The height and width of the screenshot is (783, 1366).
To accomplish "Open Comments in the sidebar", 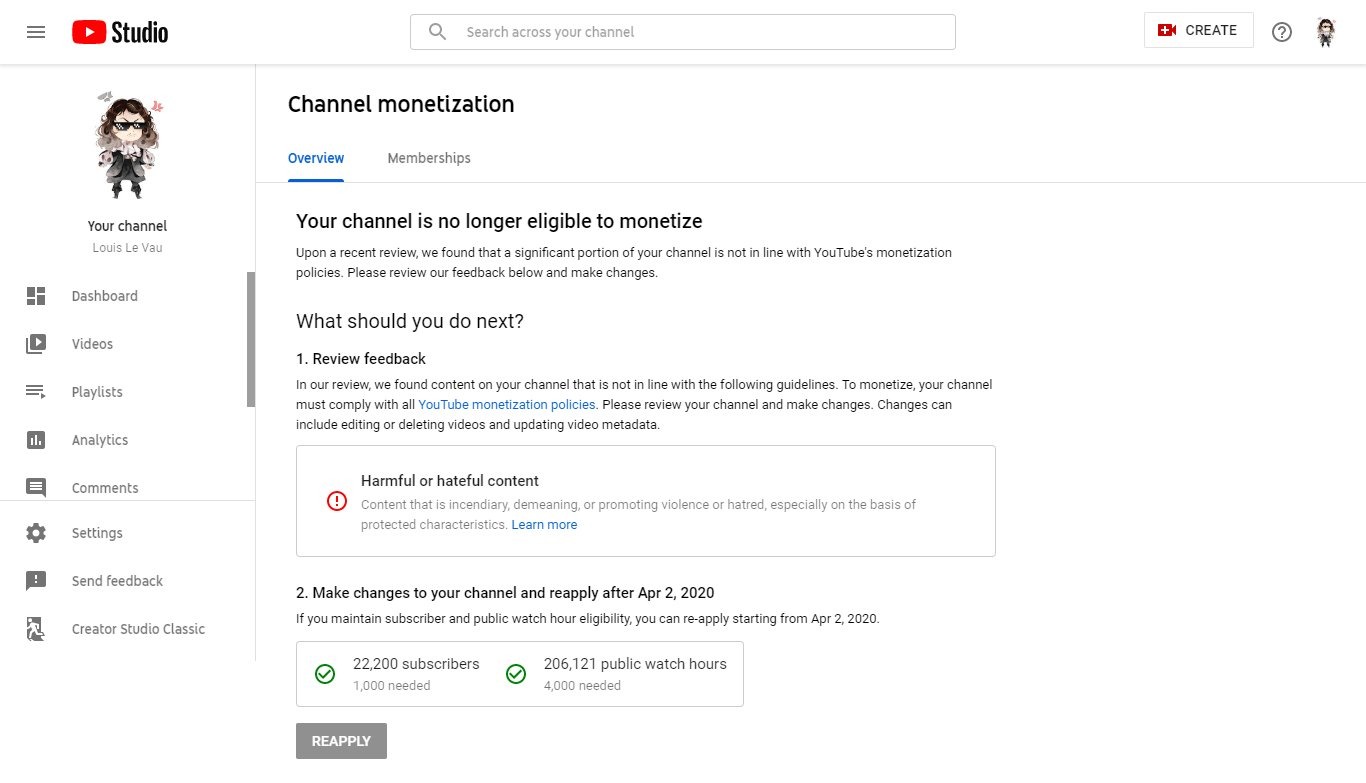I will coord(128,488).
